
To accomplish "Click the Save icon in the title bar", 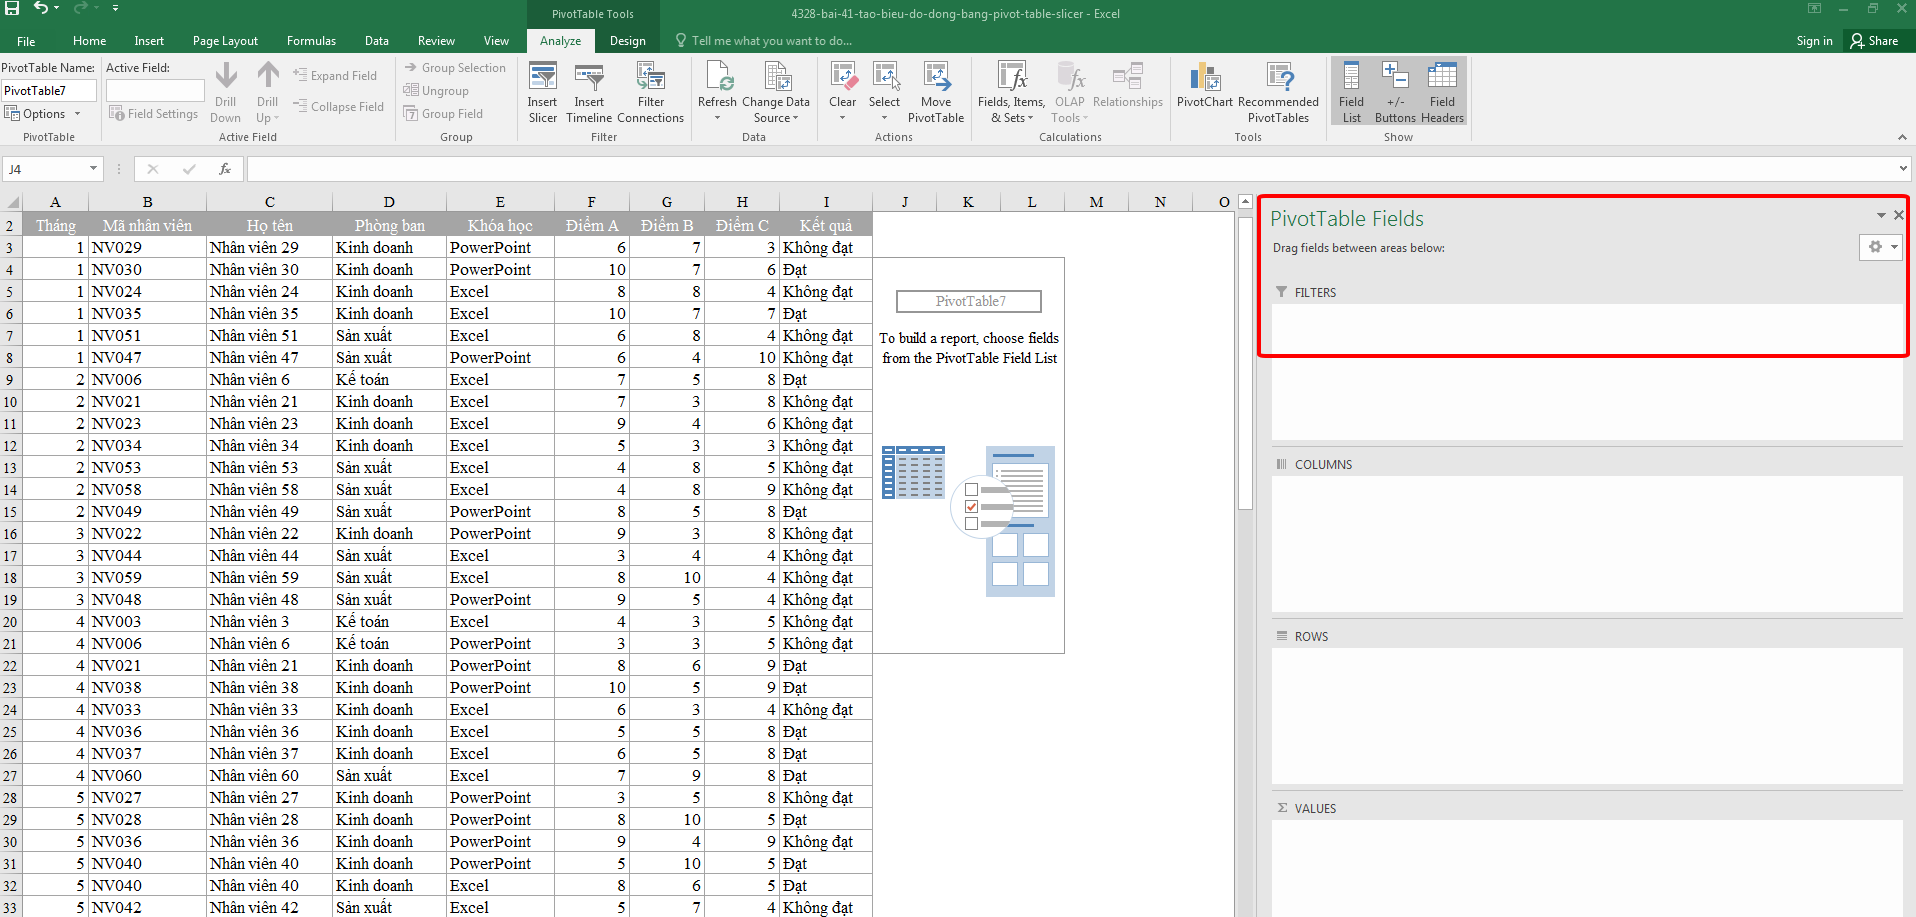I will 13,9.
